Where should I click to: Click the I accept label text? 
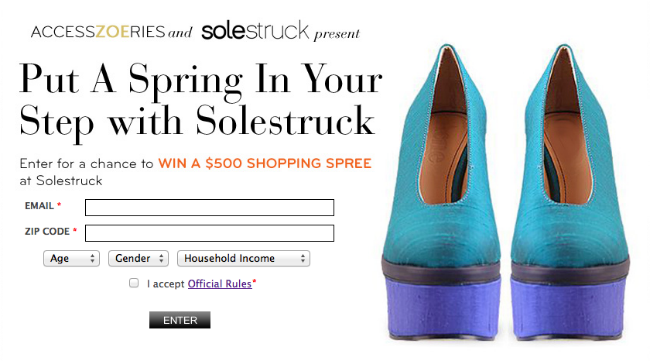pyautogui.click(x=166, y=284)
